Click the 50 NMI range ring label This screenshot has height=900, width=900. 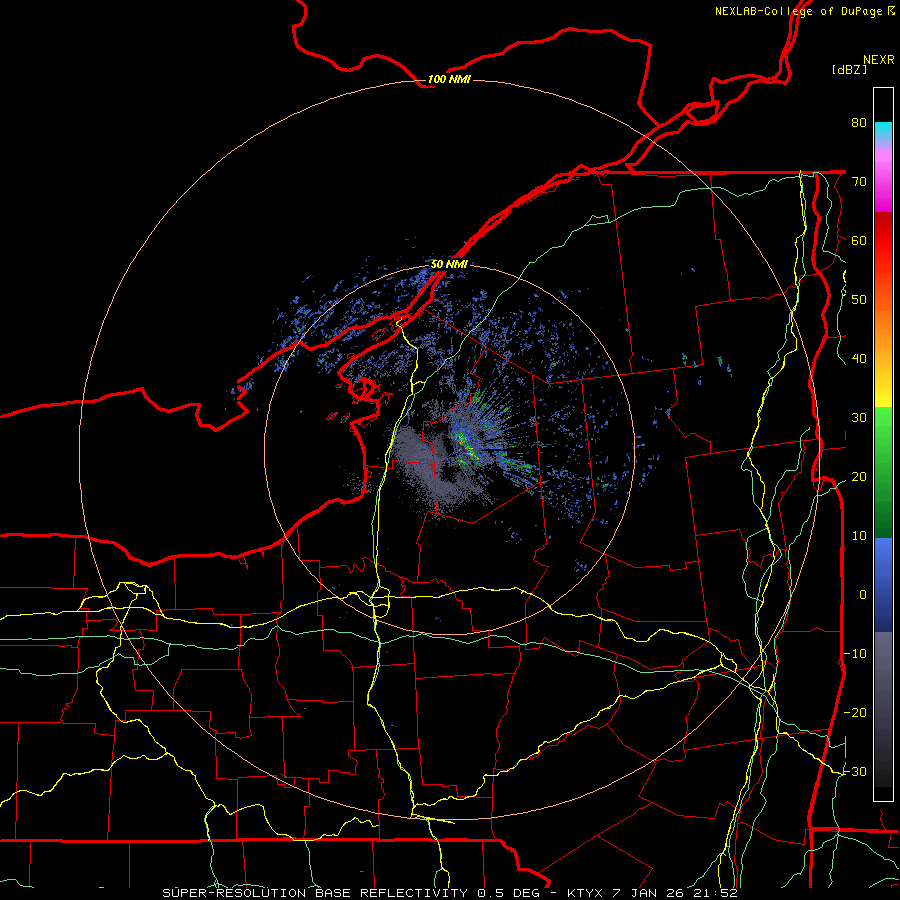(449, 264)
